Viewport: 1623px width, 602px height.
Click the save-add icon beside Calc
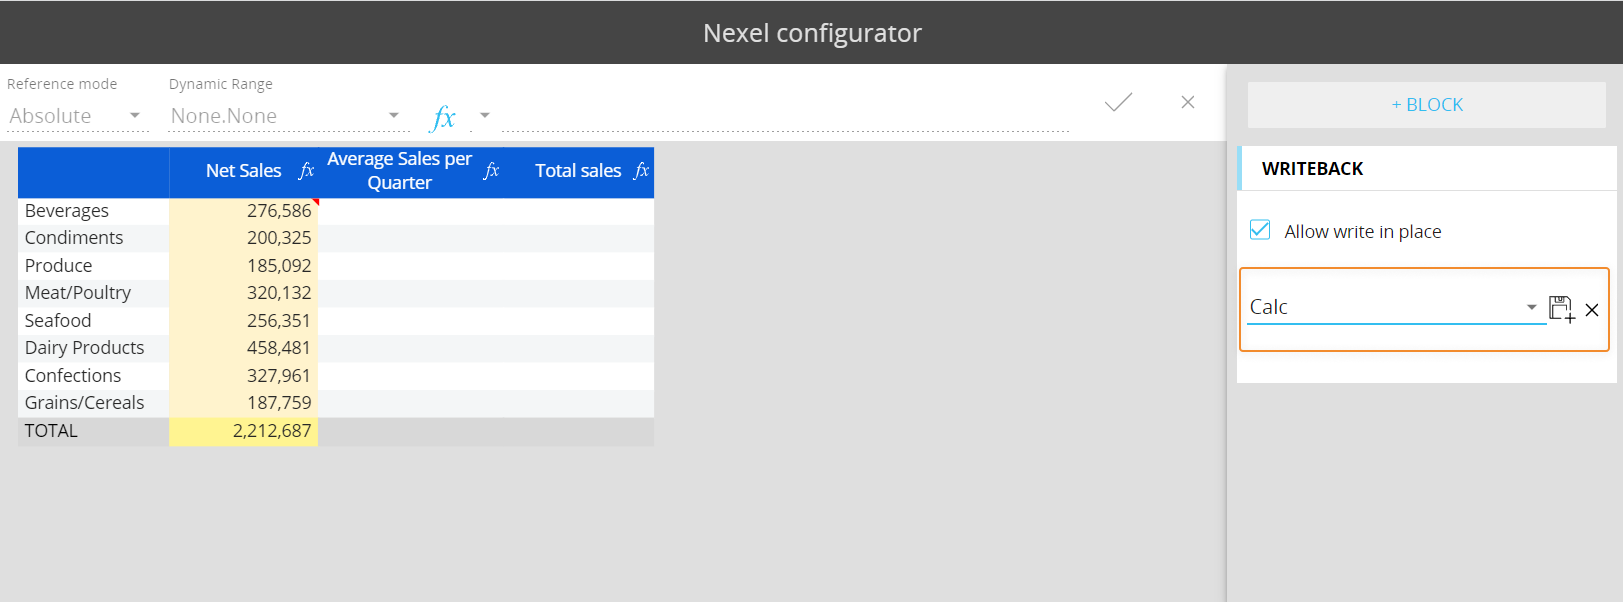[x=1560, y=309]
